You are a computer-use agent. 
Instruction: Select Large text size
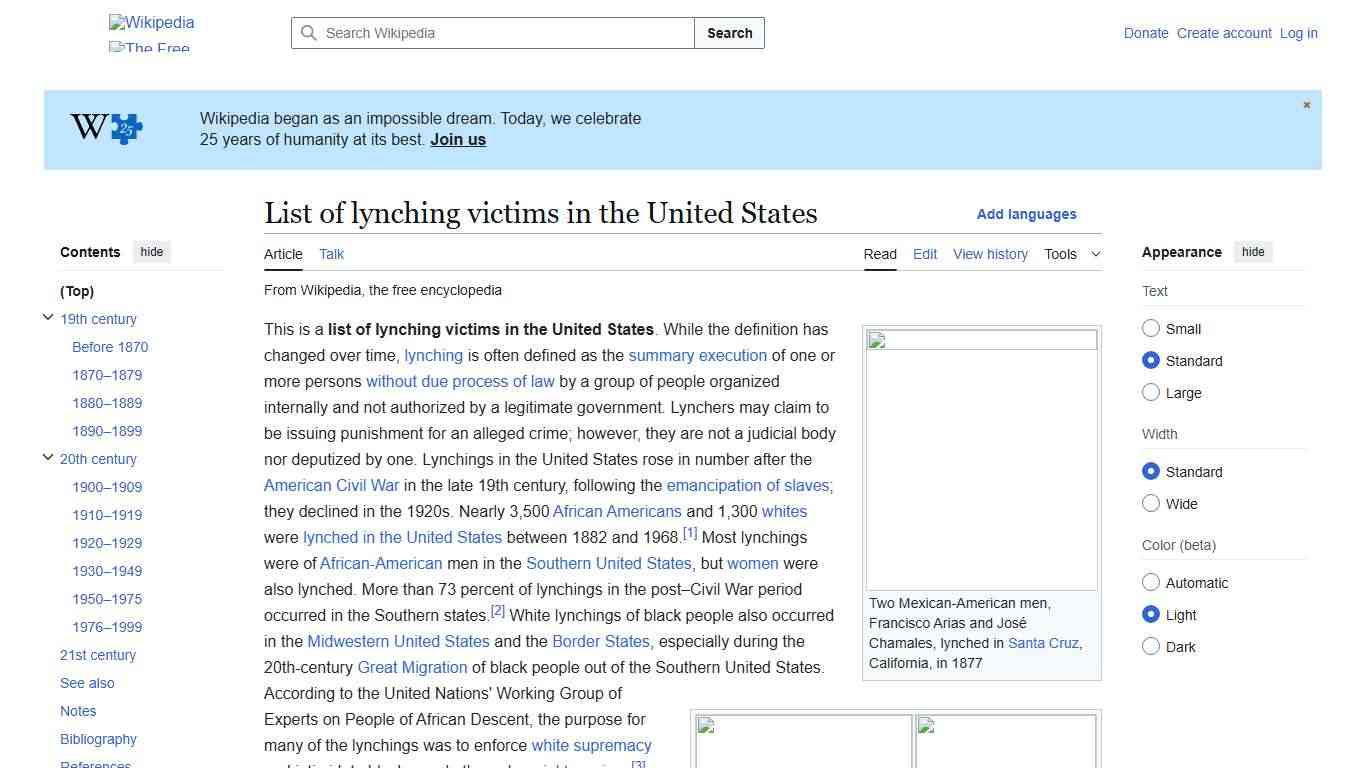click(1151, 392)
